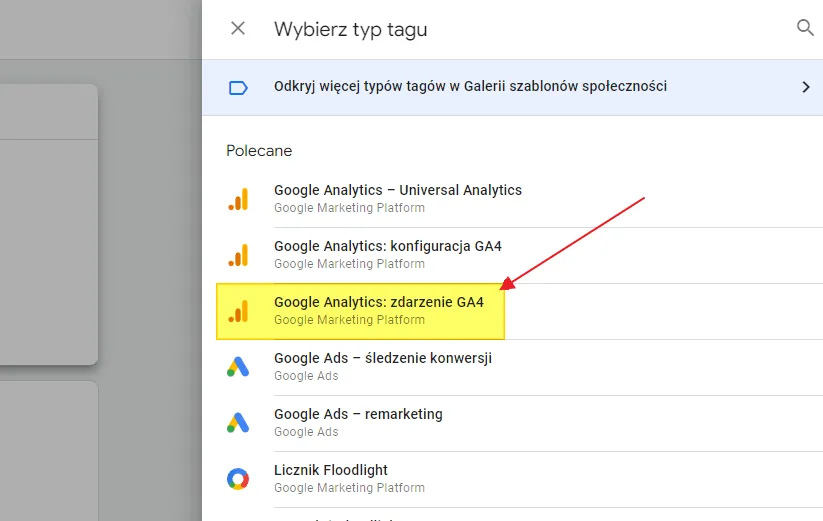823x521 pixels.
Task: Click the 'zdarzenie GA4' analytics icon
Action: click(x=238, y=311)
